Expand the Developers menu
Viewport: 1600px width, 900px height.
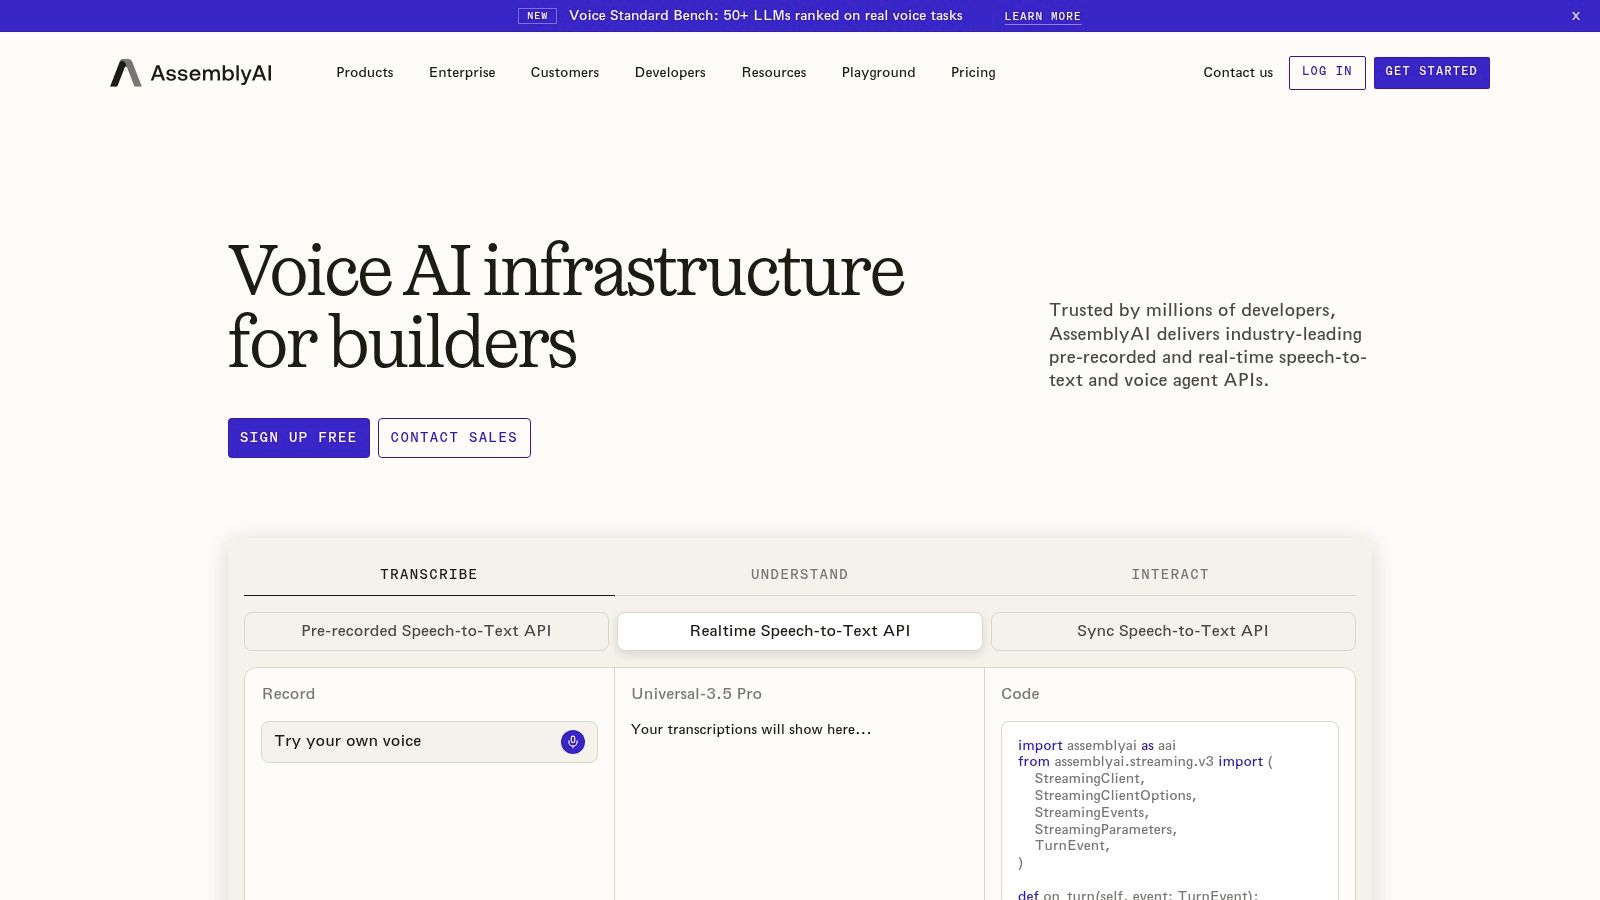pos(670,72)
